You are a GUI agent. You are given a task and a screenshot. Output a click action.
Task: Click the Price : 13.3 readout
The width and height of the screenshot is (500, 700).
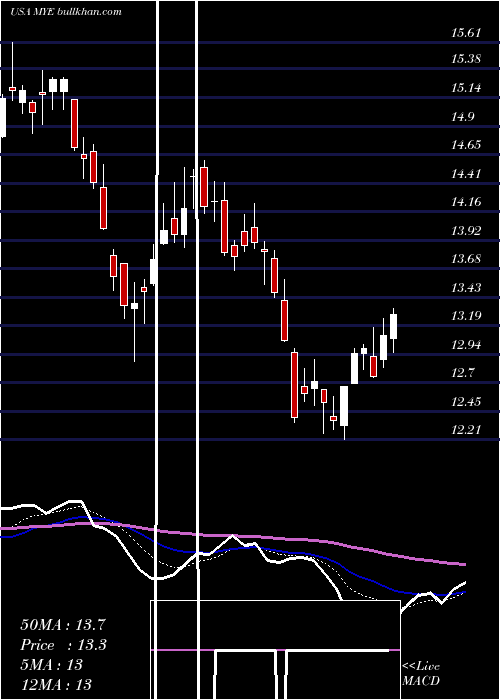tap(63, 645)
